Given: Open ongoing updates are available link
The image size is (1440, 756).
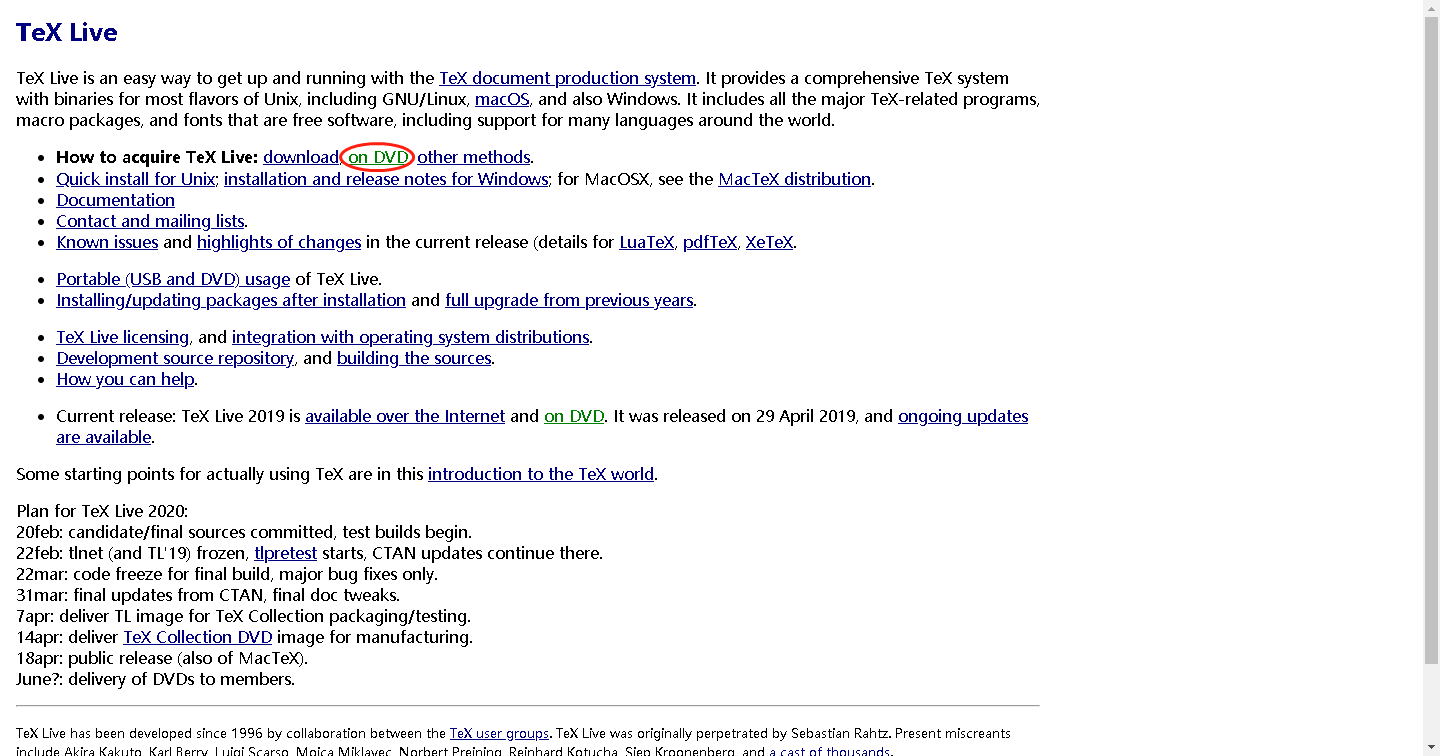Looking at the screenshot, I should point(963,416).
